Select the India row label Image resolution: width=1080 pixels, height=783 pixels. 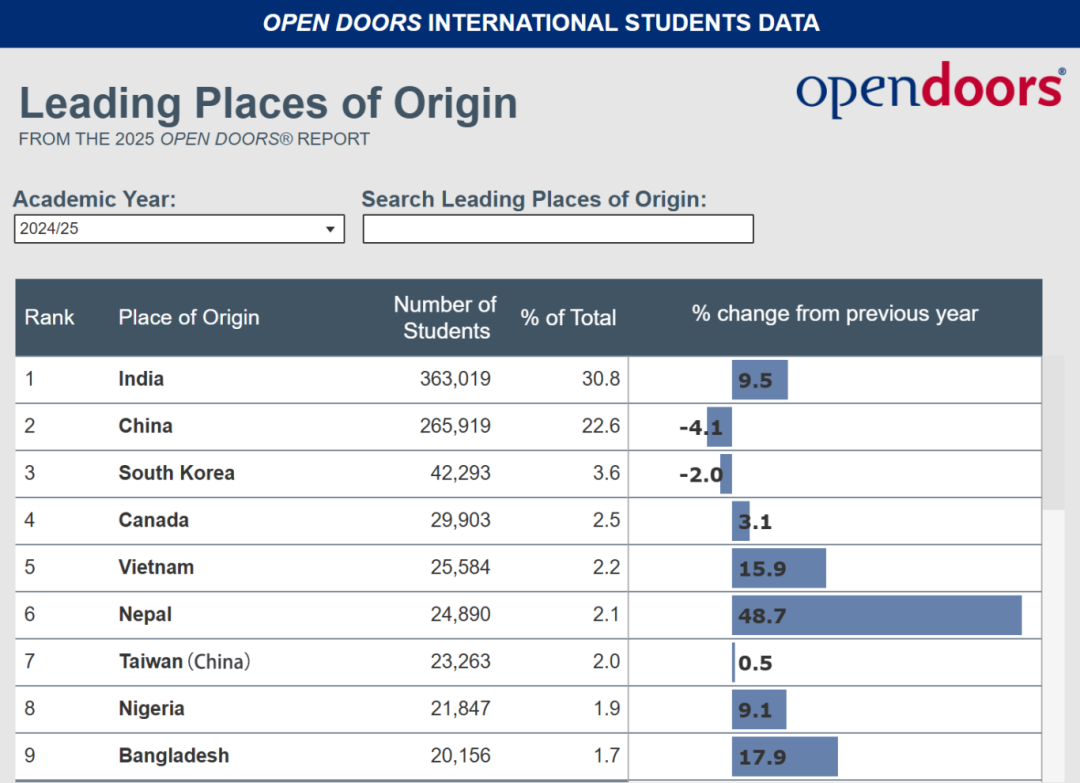point(141,379)
